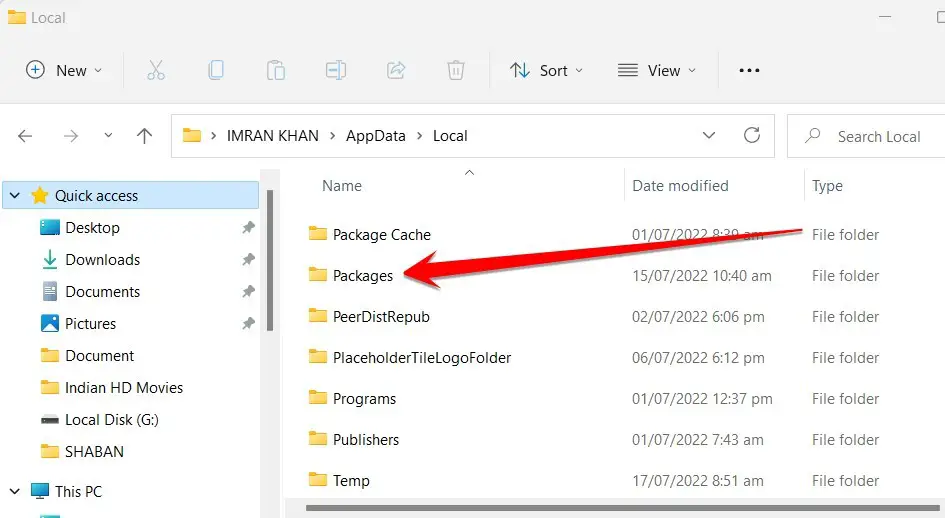Open Document folder in navigation pane
The image size is (945, 518).
[x=99, y=355]
